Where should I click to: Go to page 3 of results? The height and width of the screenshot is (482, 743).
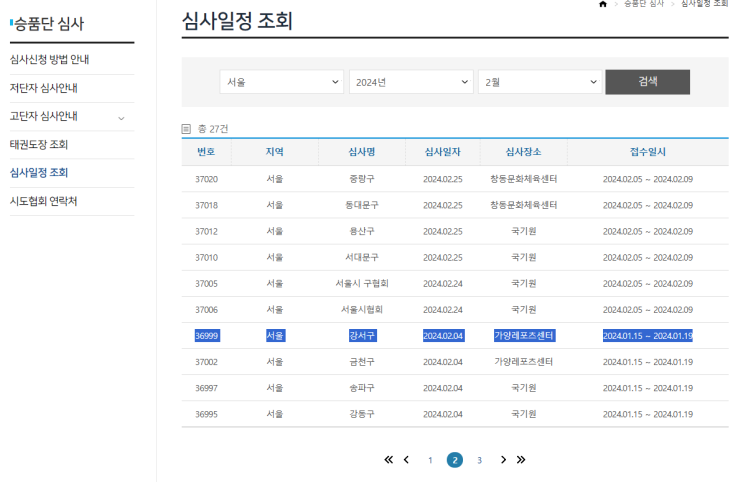(480, 460)
